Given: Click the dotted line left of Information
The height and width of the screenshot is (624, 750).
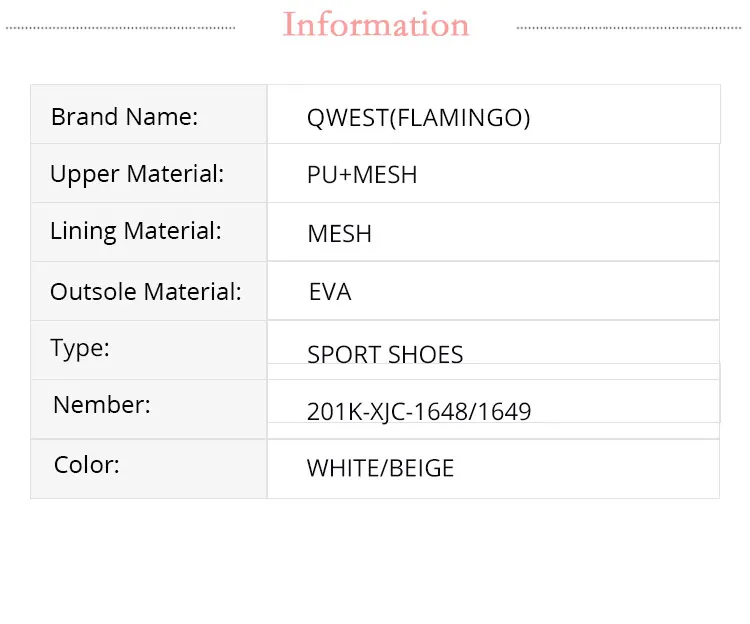Looking at the screenshot, I should (x=120, y=28).
